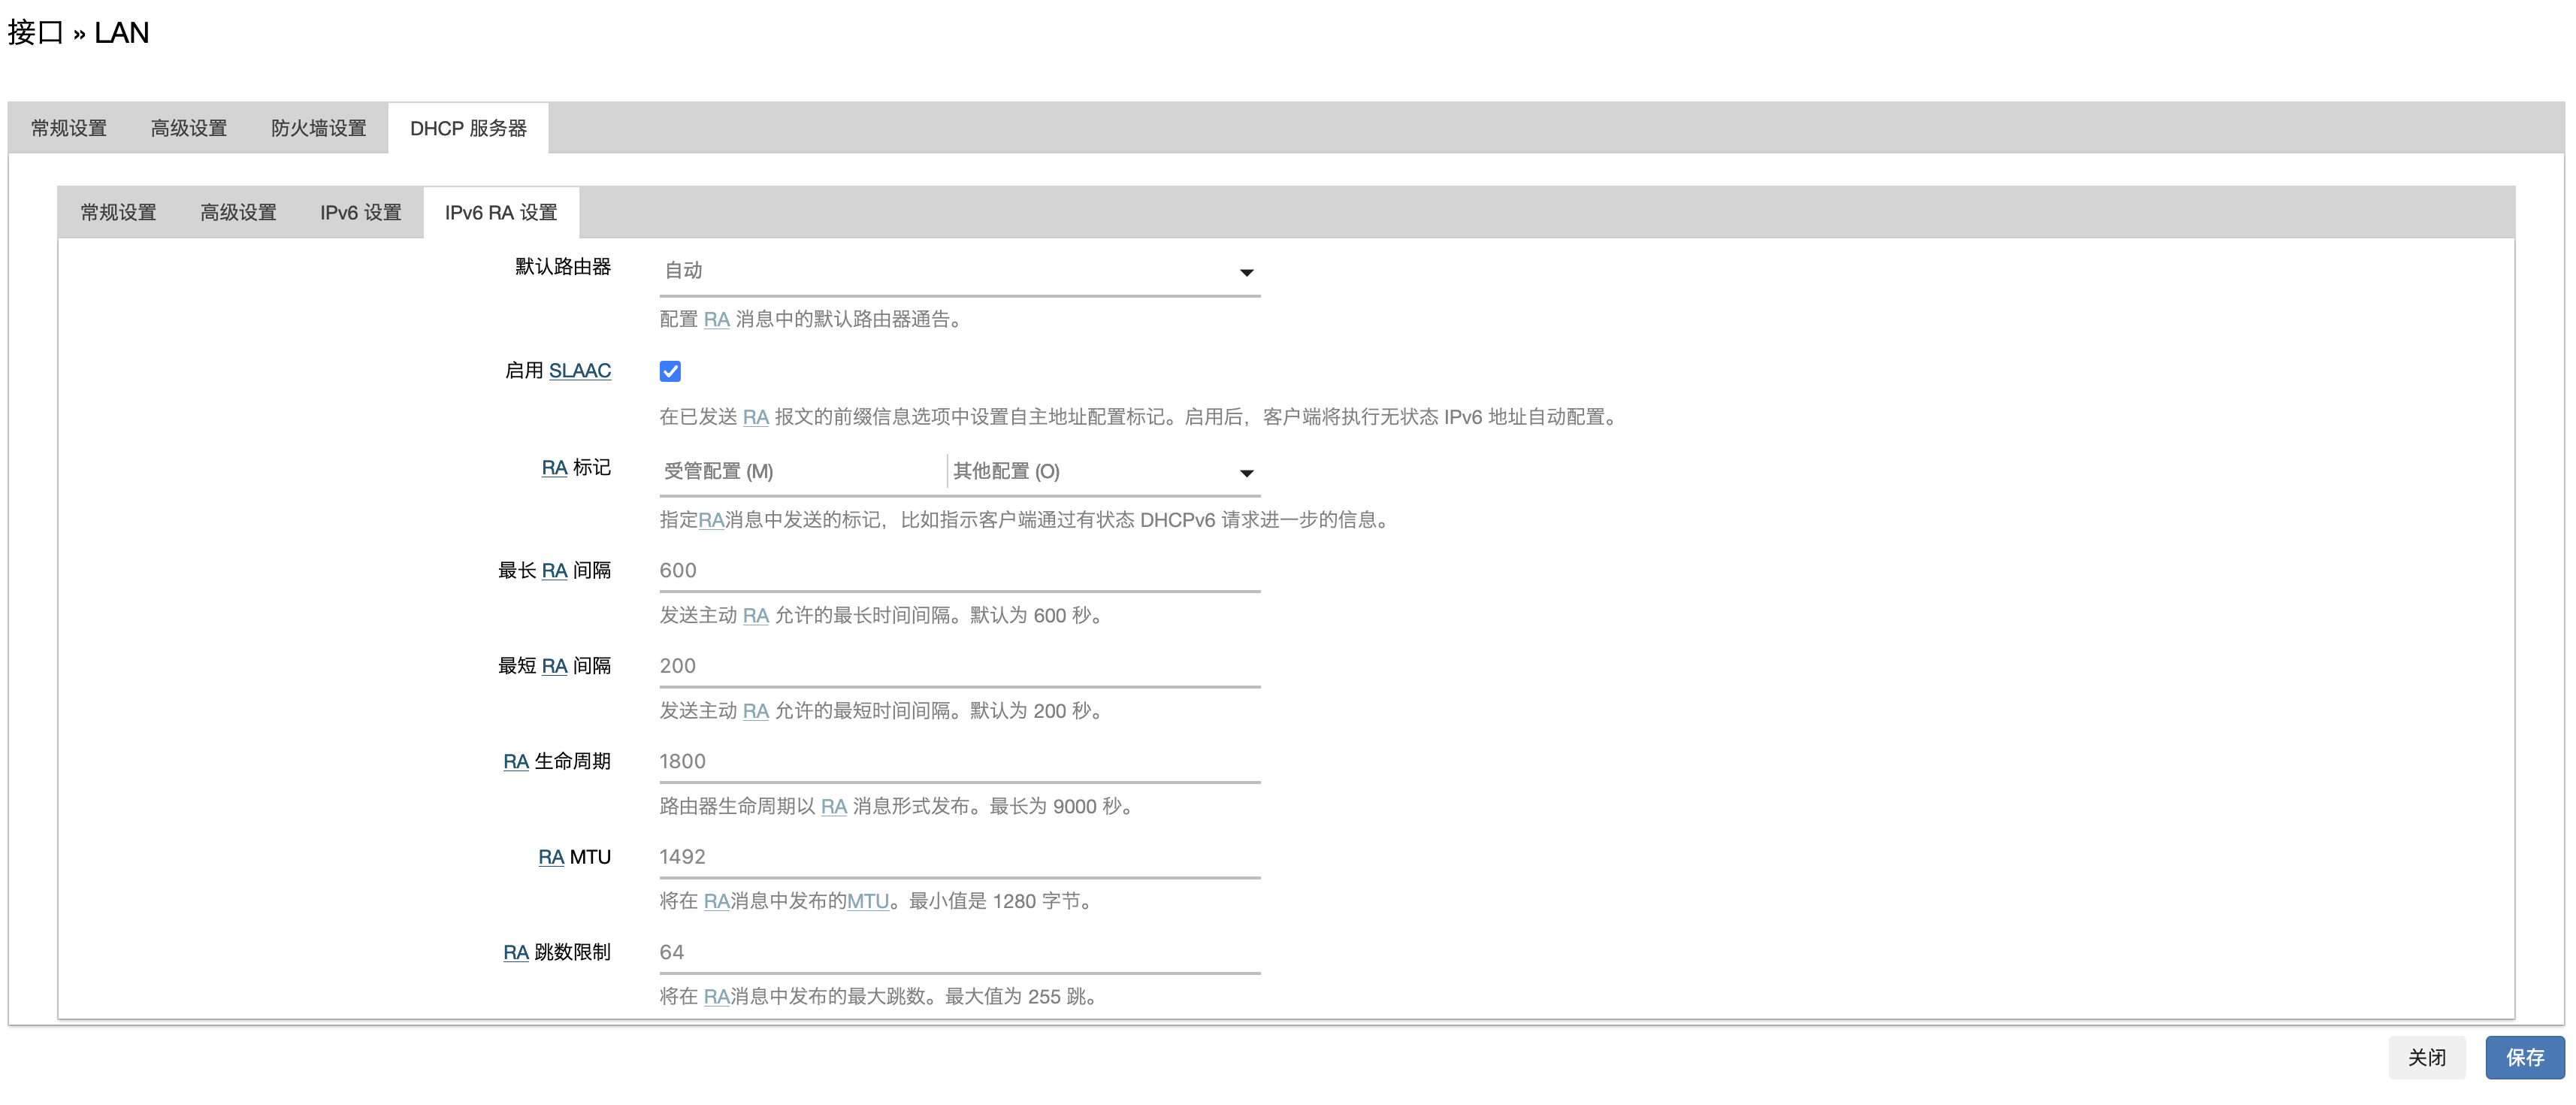Click the 保存 button
2576x1105 pixels.
(x=2524, y=1057)
